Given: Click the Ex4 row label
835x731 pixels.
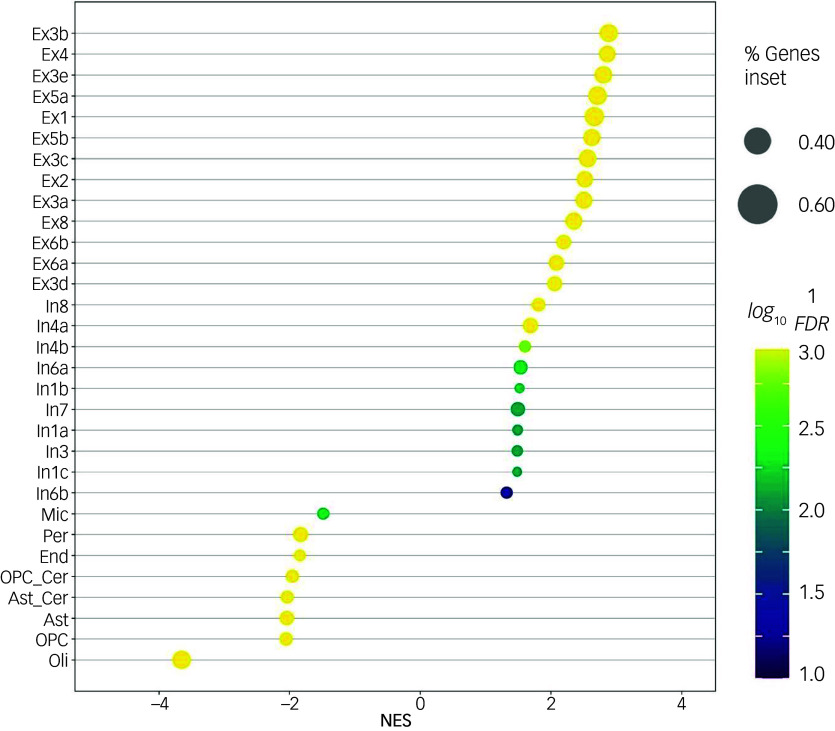Looking at the screenshot, I should [x=55, y=54].
